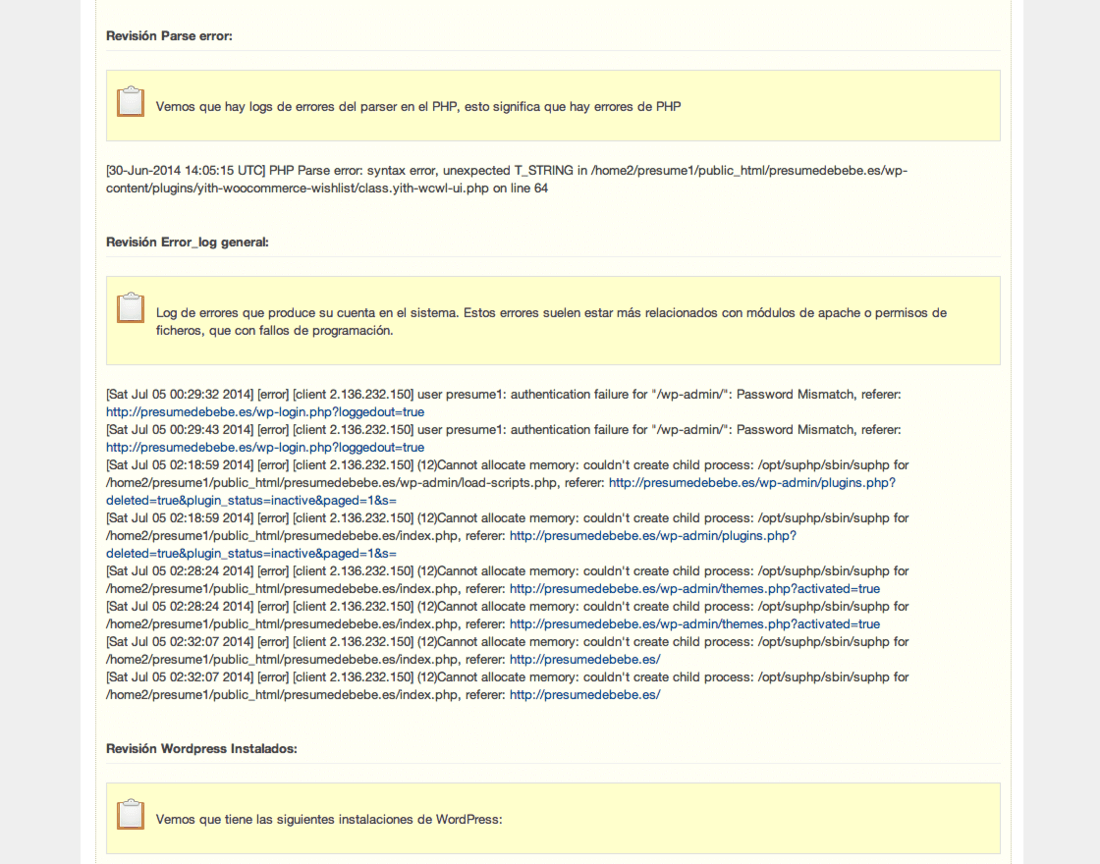This screenshot has height=864, width=1100.
Task: Click the 'Log de errores que produce su cuenta' note text
Action: pos(551,321)
